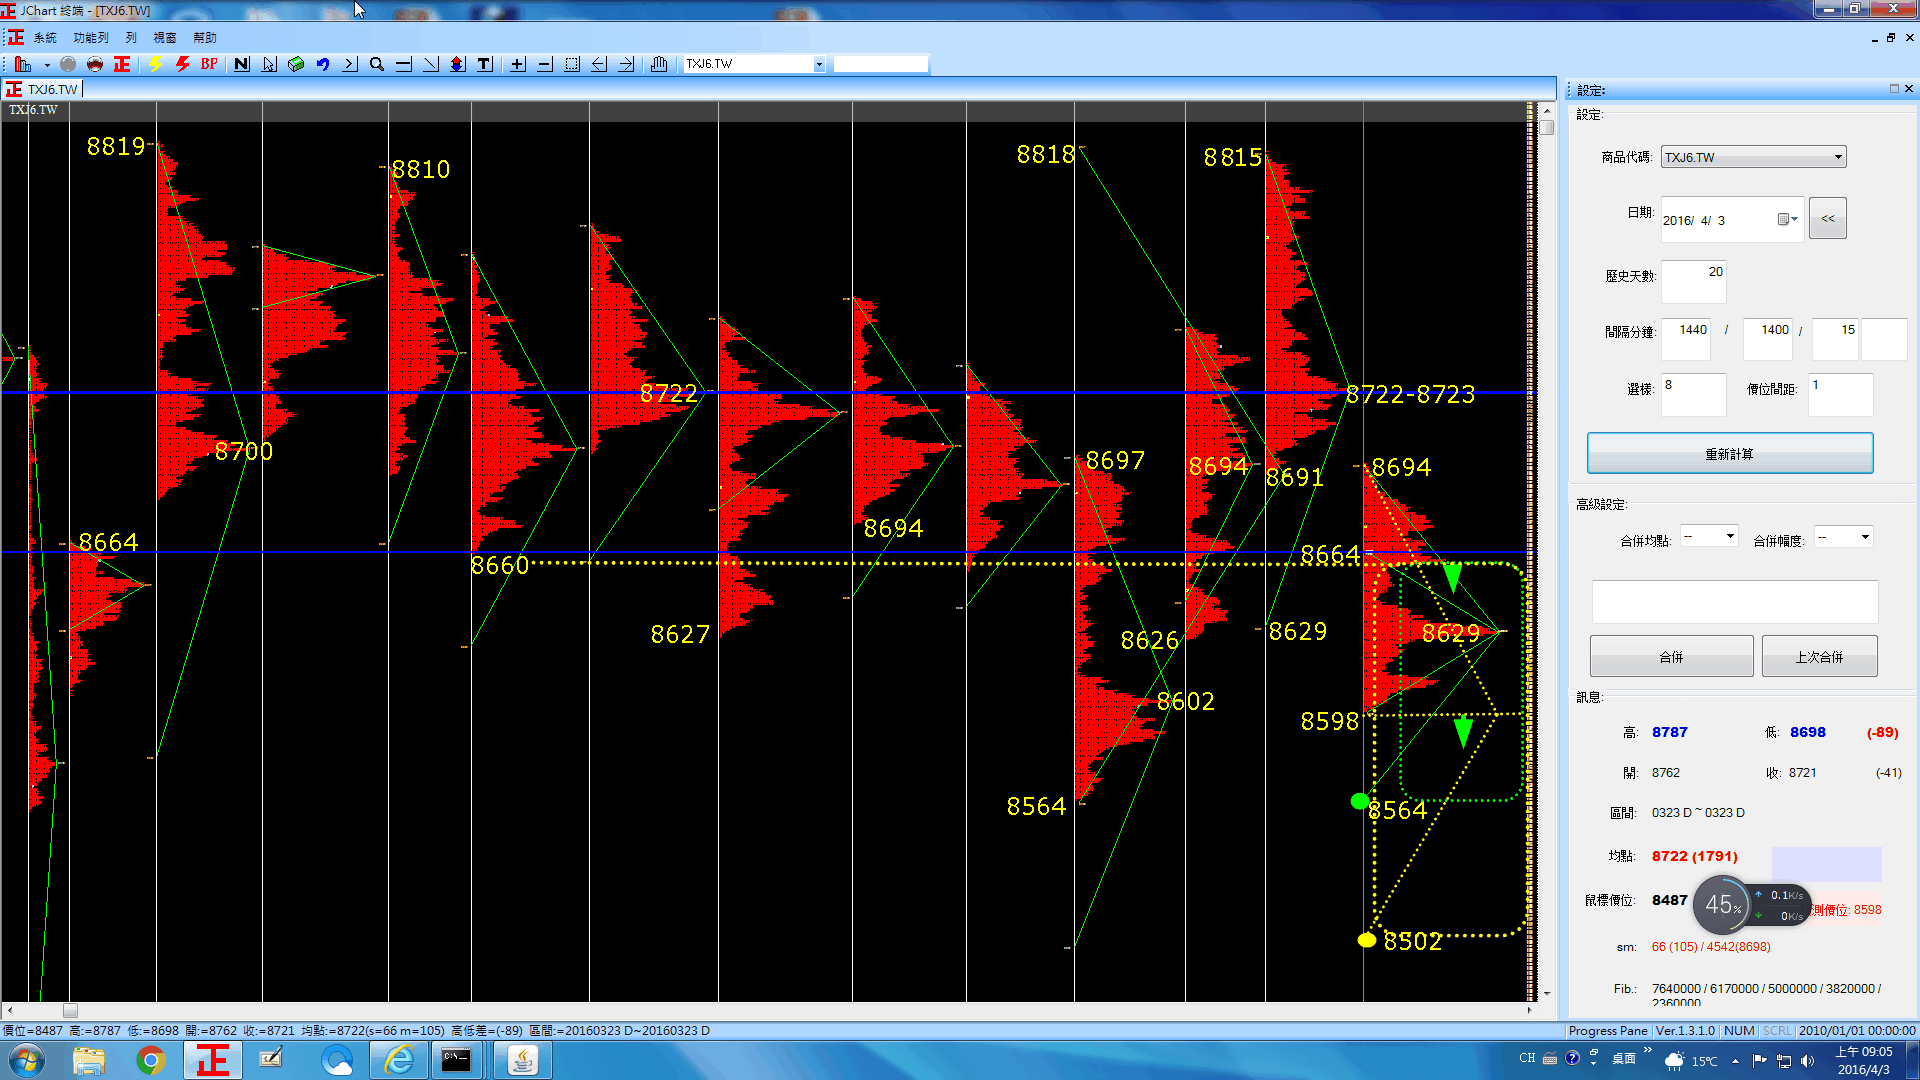Click the red BP toolbar icon
The height and width of the screenshot is (1080, 1920).
(x=209, y=64)
